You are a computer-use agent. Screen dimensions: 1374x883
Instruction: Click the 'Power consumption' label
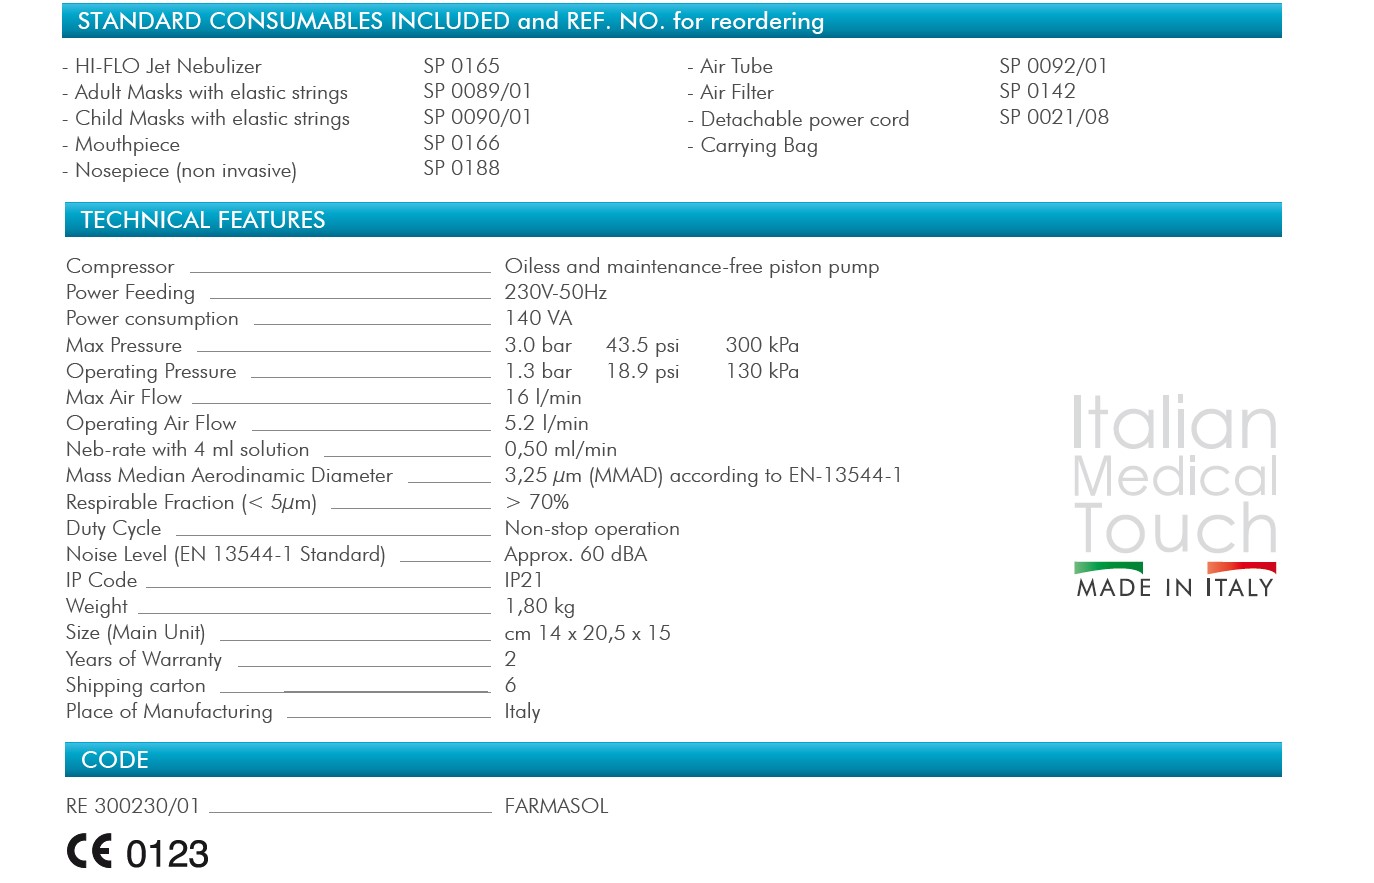tap(152, 319)
